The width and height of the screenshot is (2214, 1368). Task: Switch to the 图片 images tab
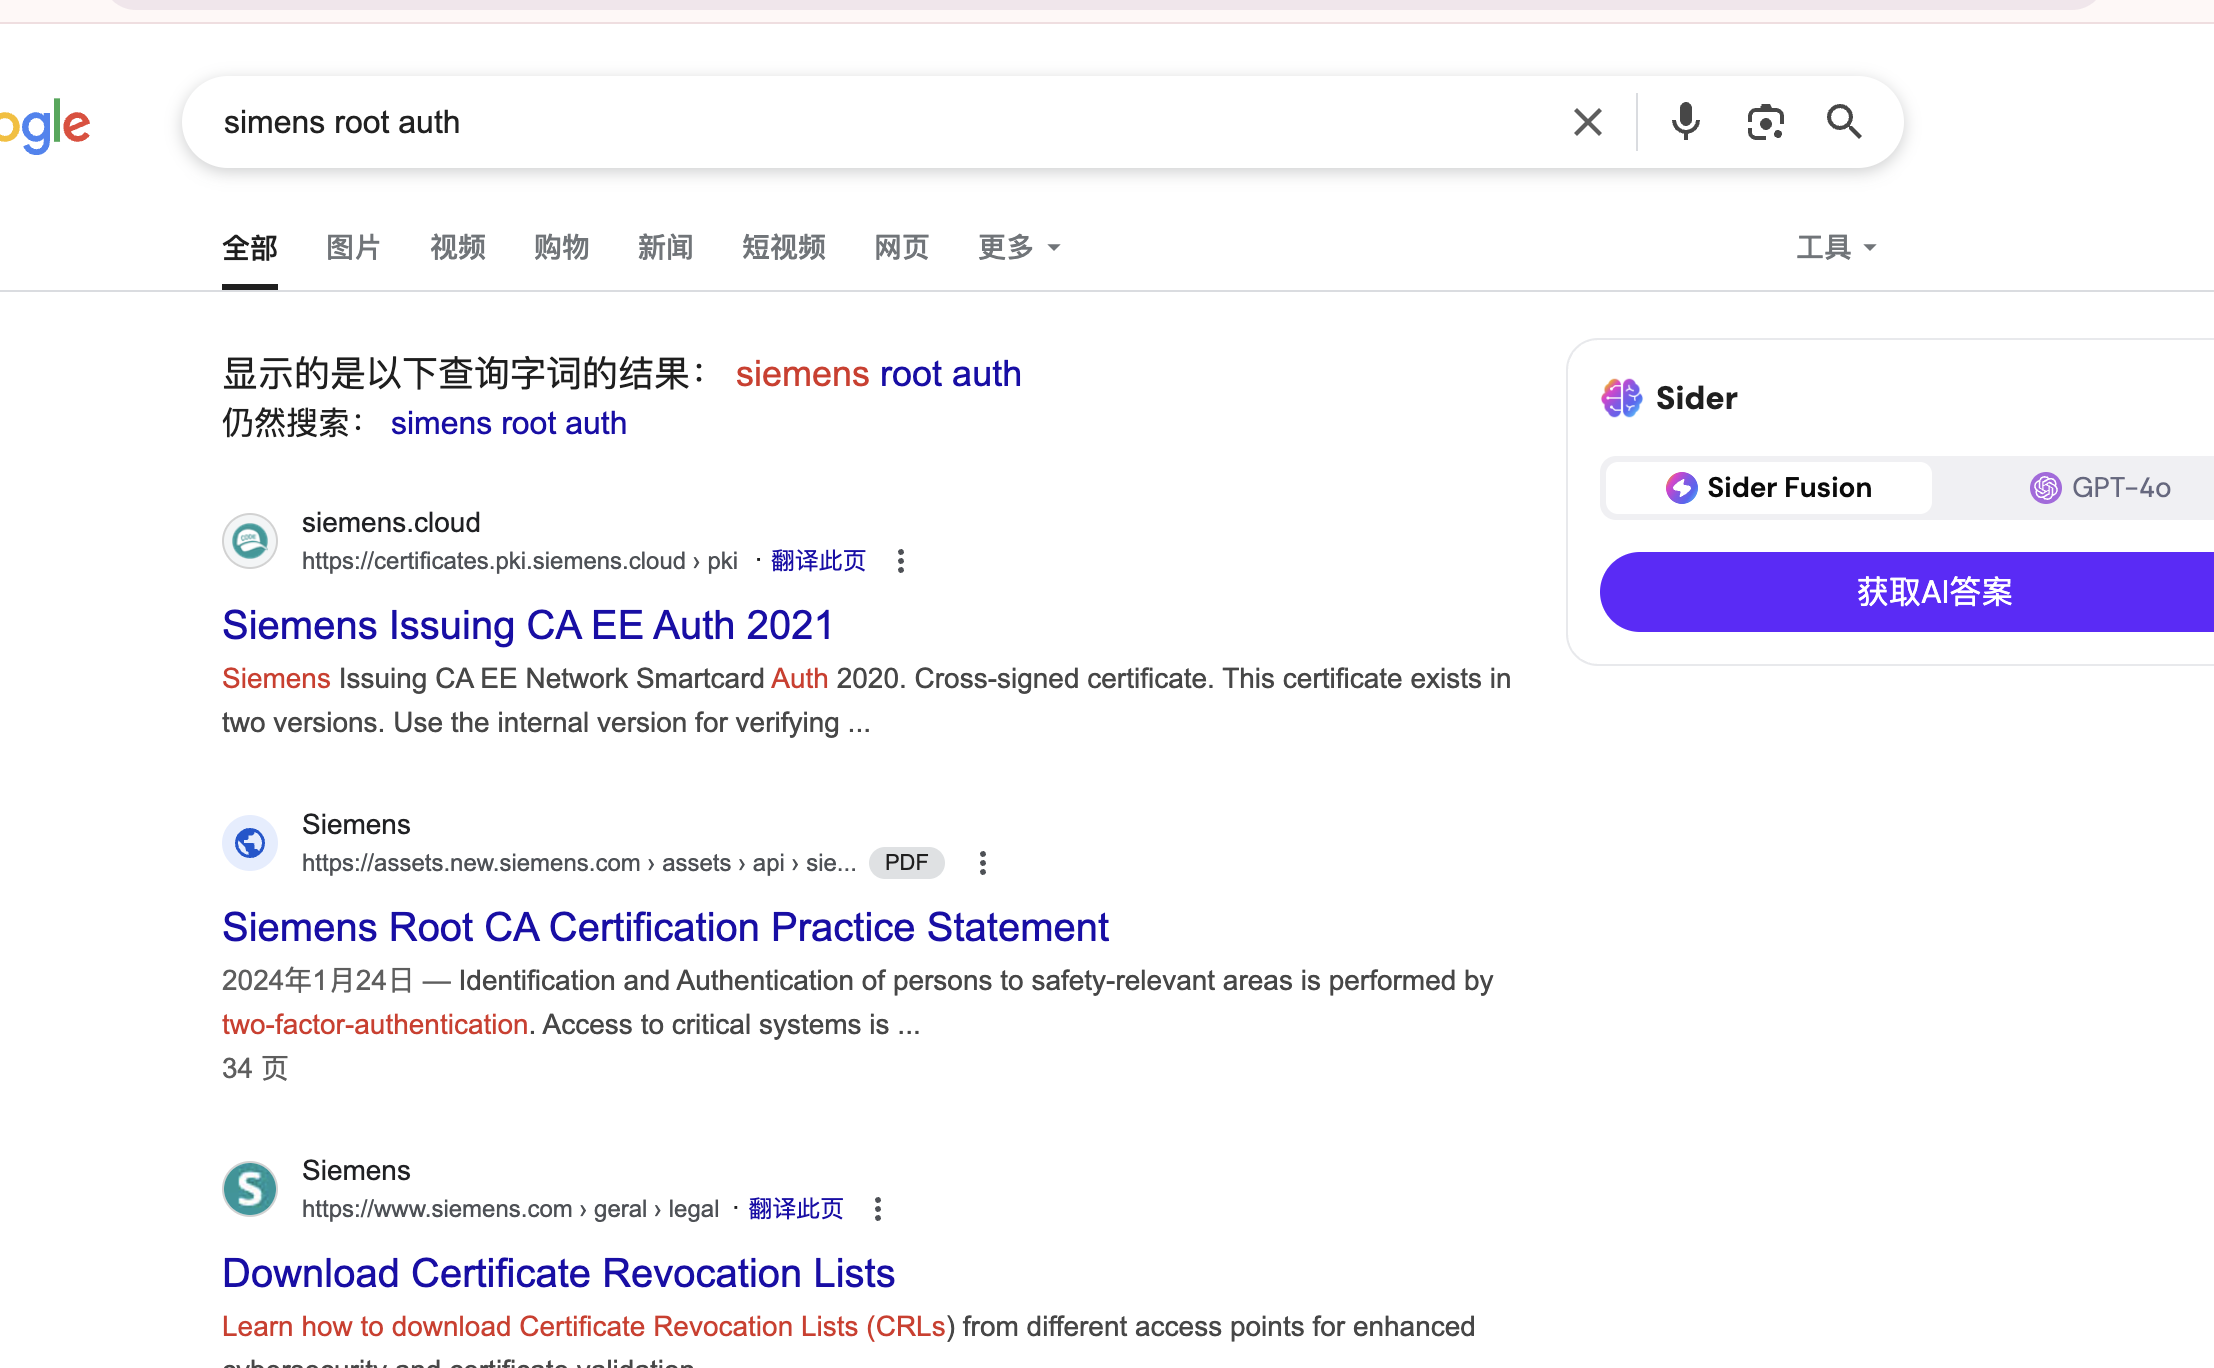tap(354, 247)
